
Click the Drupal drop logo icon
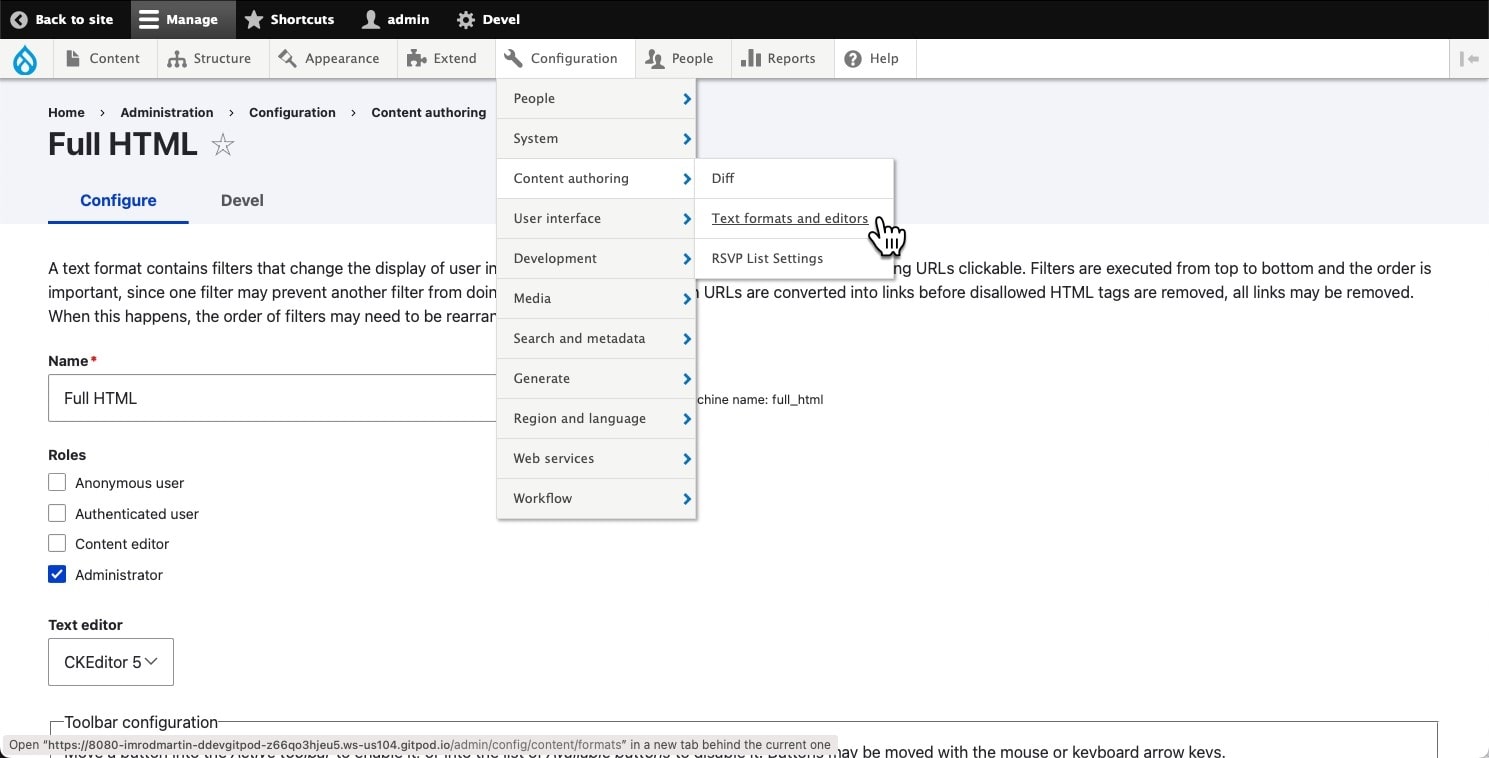coord(25,60)
